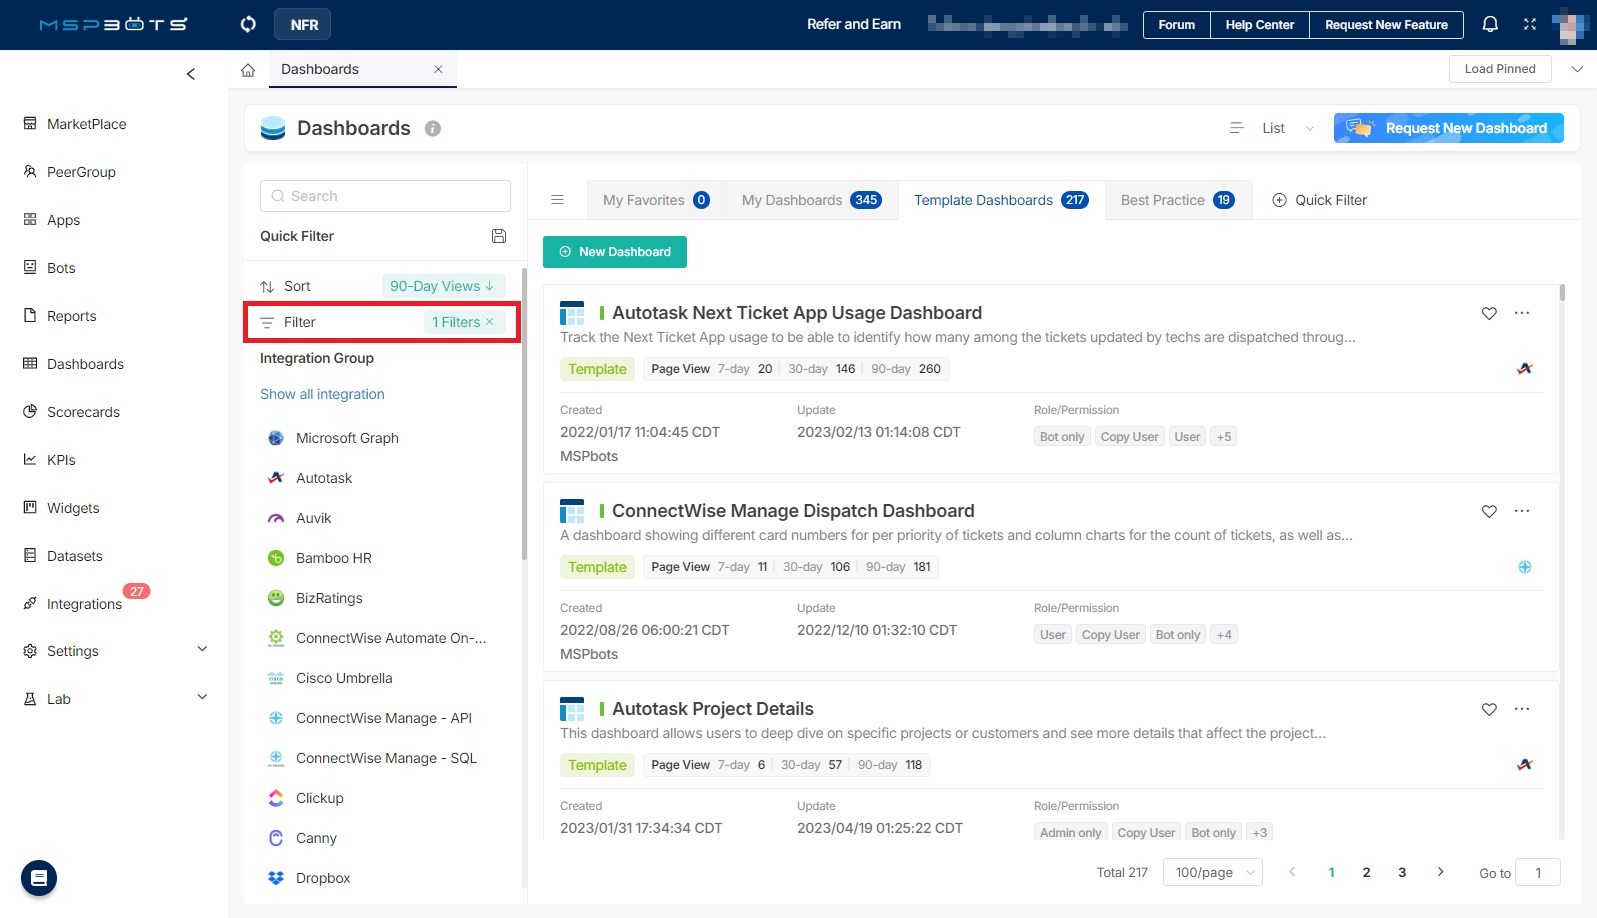Click the Show all integration link

click(322, 394)
